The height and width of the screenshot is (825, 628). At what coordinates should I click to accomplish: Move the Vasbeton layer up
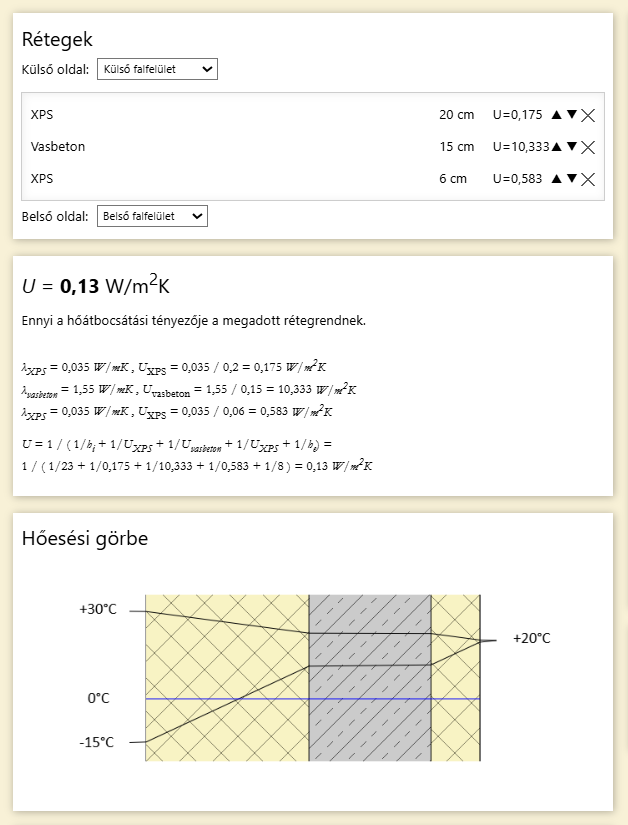click(x=557, y=147)
